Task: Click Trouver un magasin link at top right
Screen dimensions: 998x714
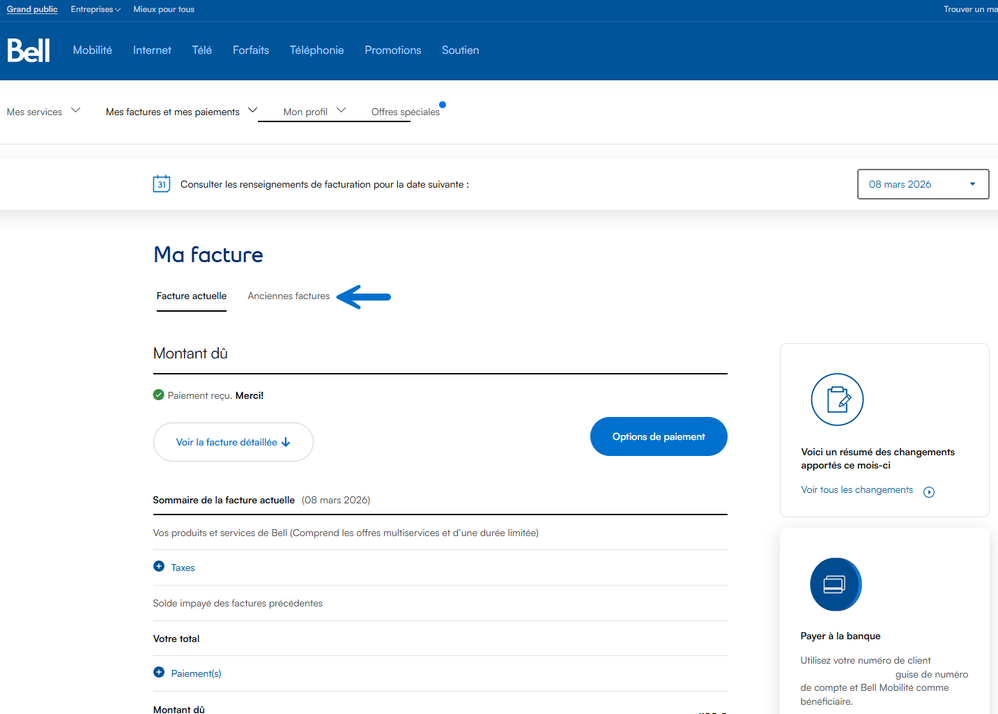Action: tap(971, 9)
